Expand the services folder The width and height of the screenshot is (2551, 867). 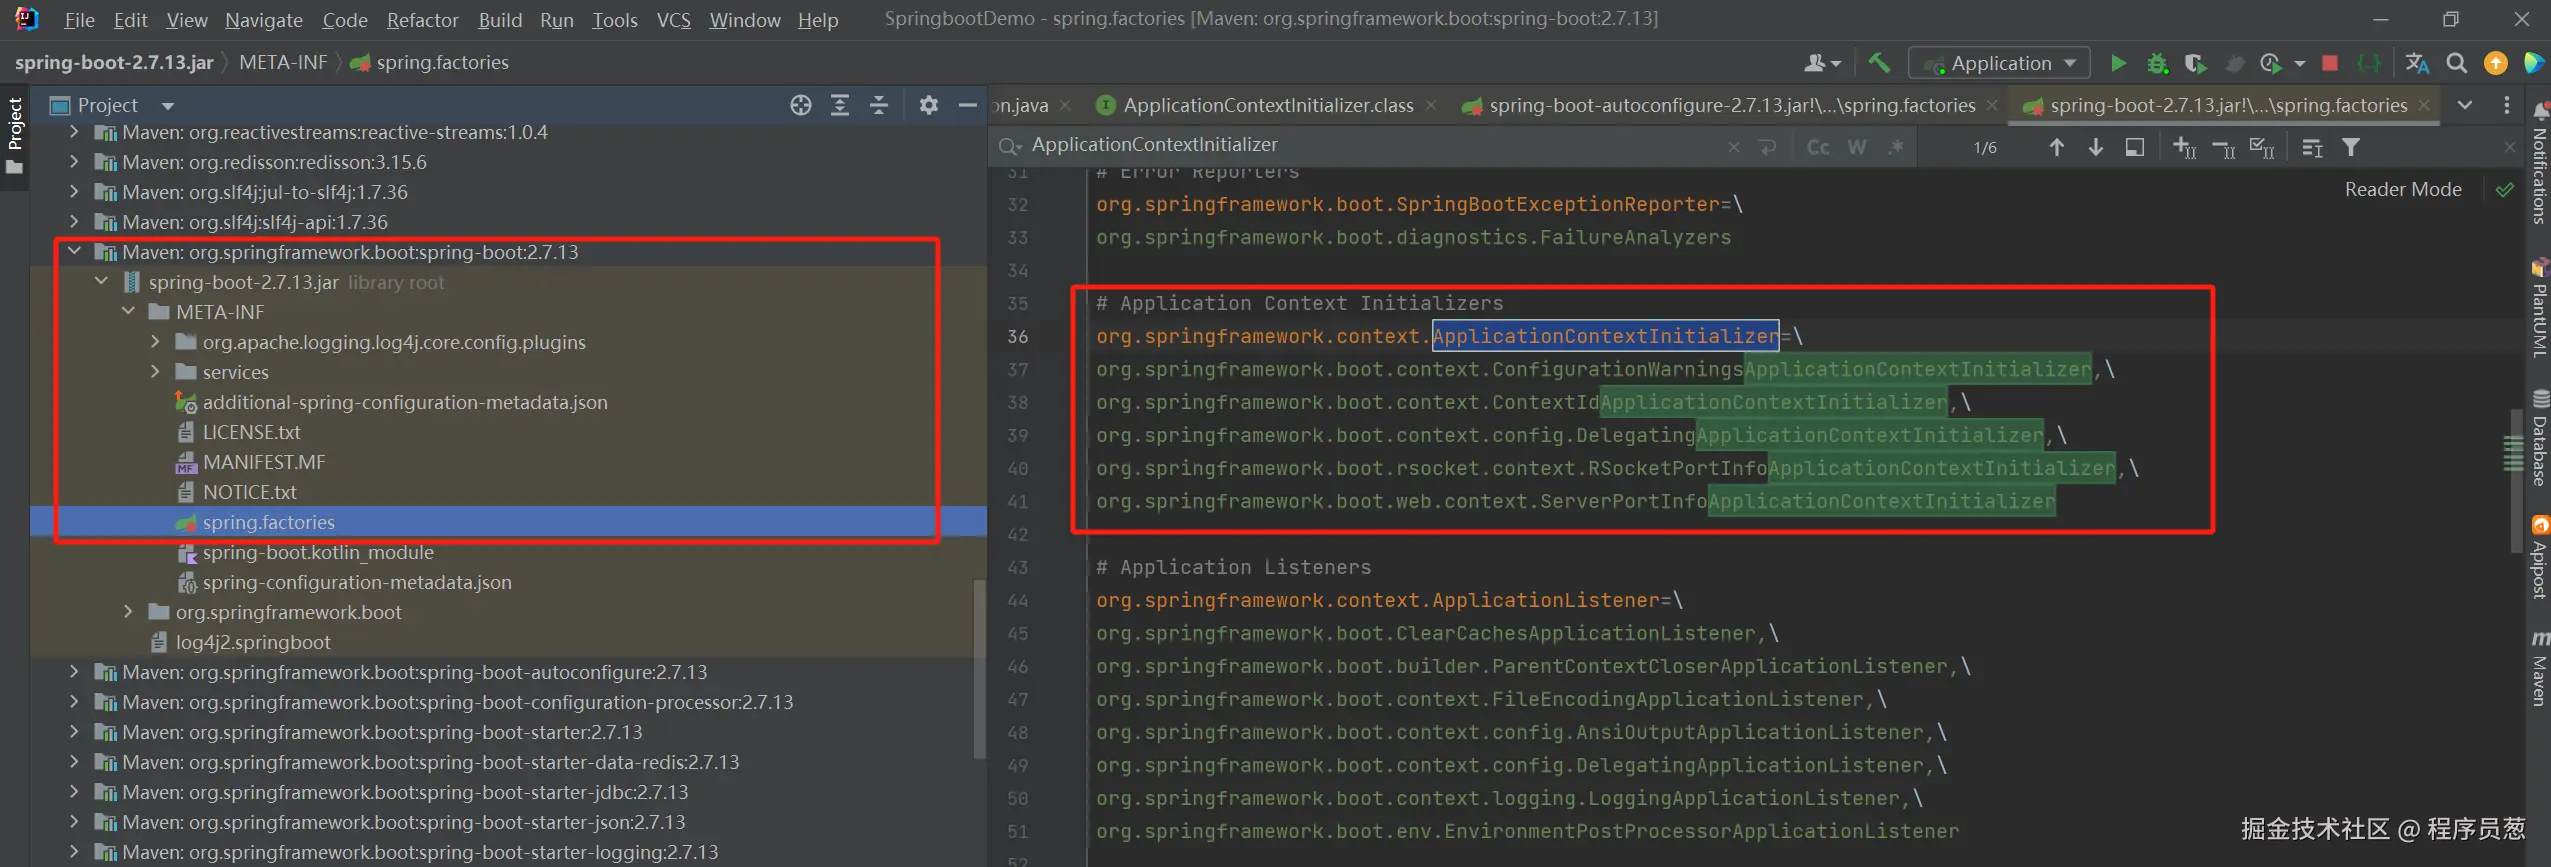155,372
